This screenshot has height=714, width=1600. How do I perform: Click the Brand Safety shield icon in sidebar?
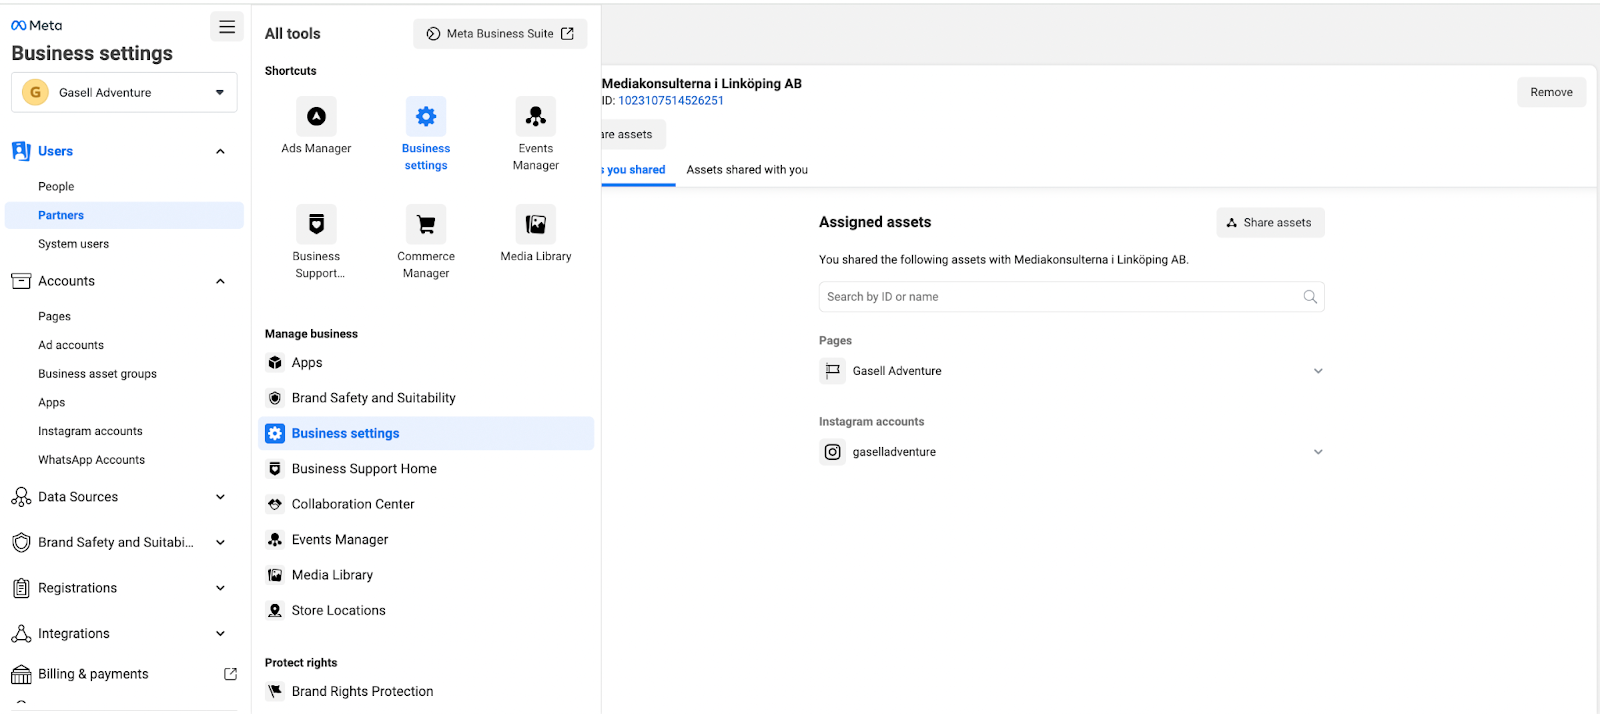pyautogui.click(x=21, y=542)
